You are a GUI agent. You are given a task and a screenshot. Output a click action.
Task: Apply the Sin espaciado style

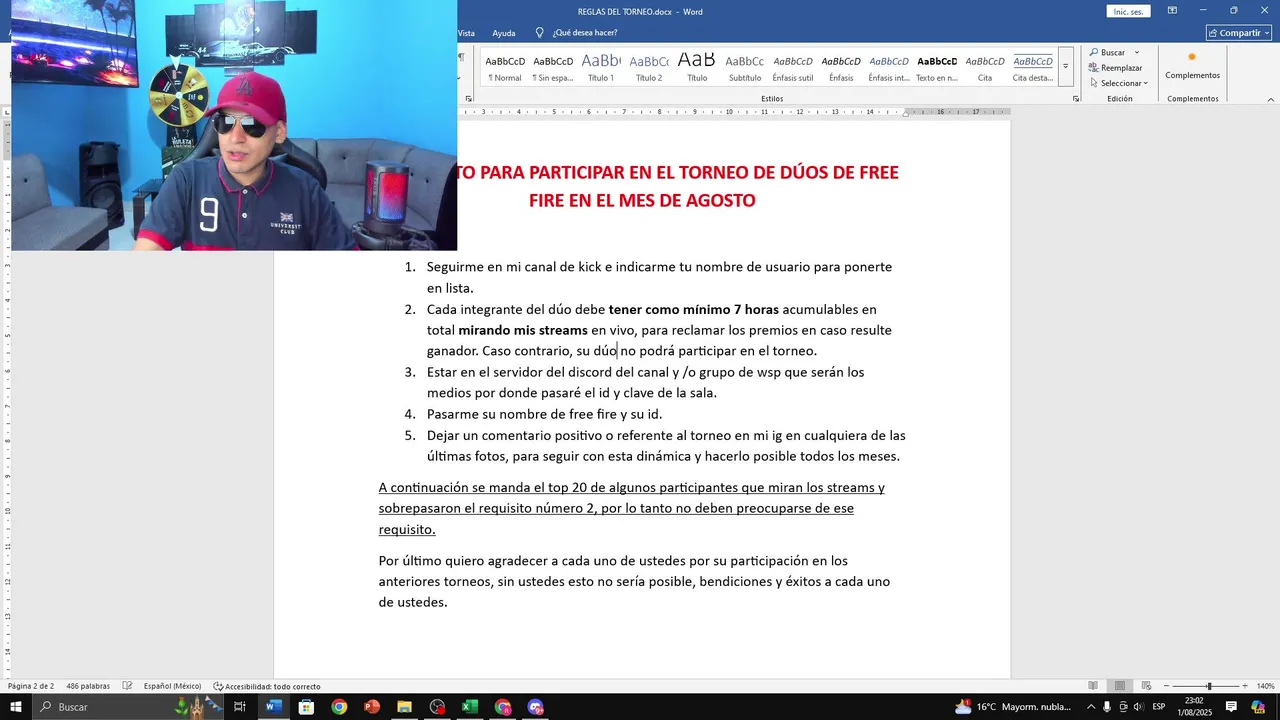[x=553, y=67]
